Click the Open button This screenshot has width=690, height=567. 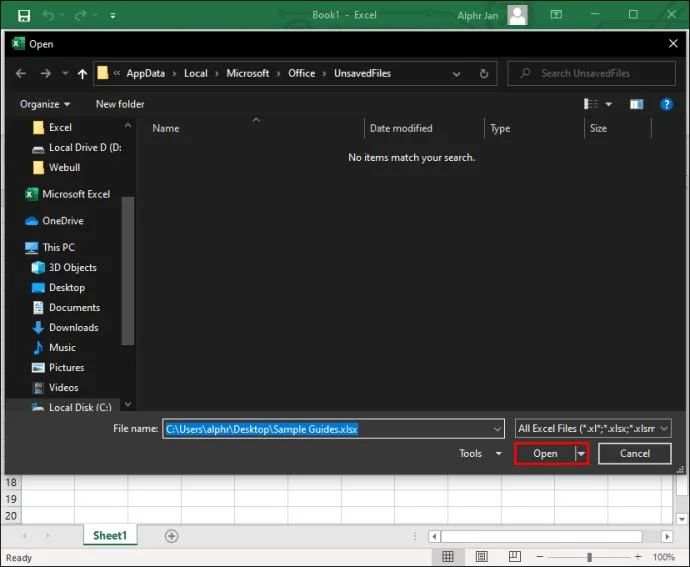(x=545, y=454)
